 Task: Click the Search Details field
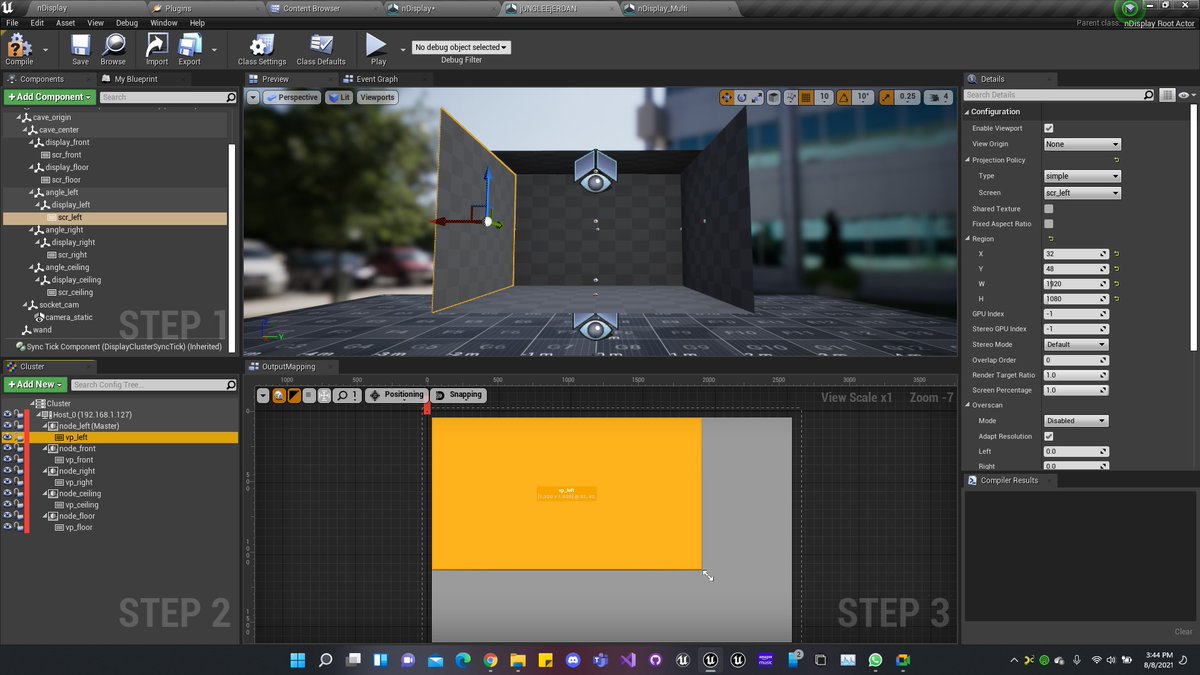click(1059, 95)
